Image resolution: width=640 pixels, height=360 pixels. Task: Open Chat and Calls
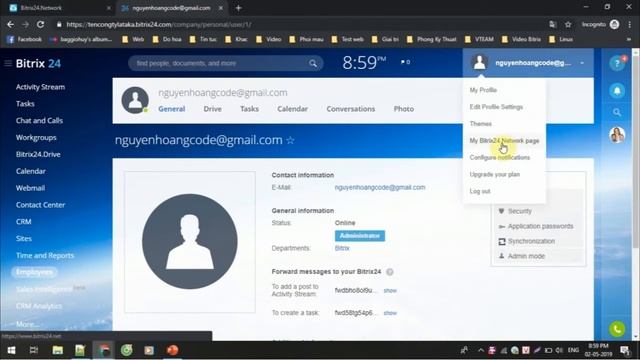(x=39, y=120)
